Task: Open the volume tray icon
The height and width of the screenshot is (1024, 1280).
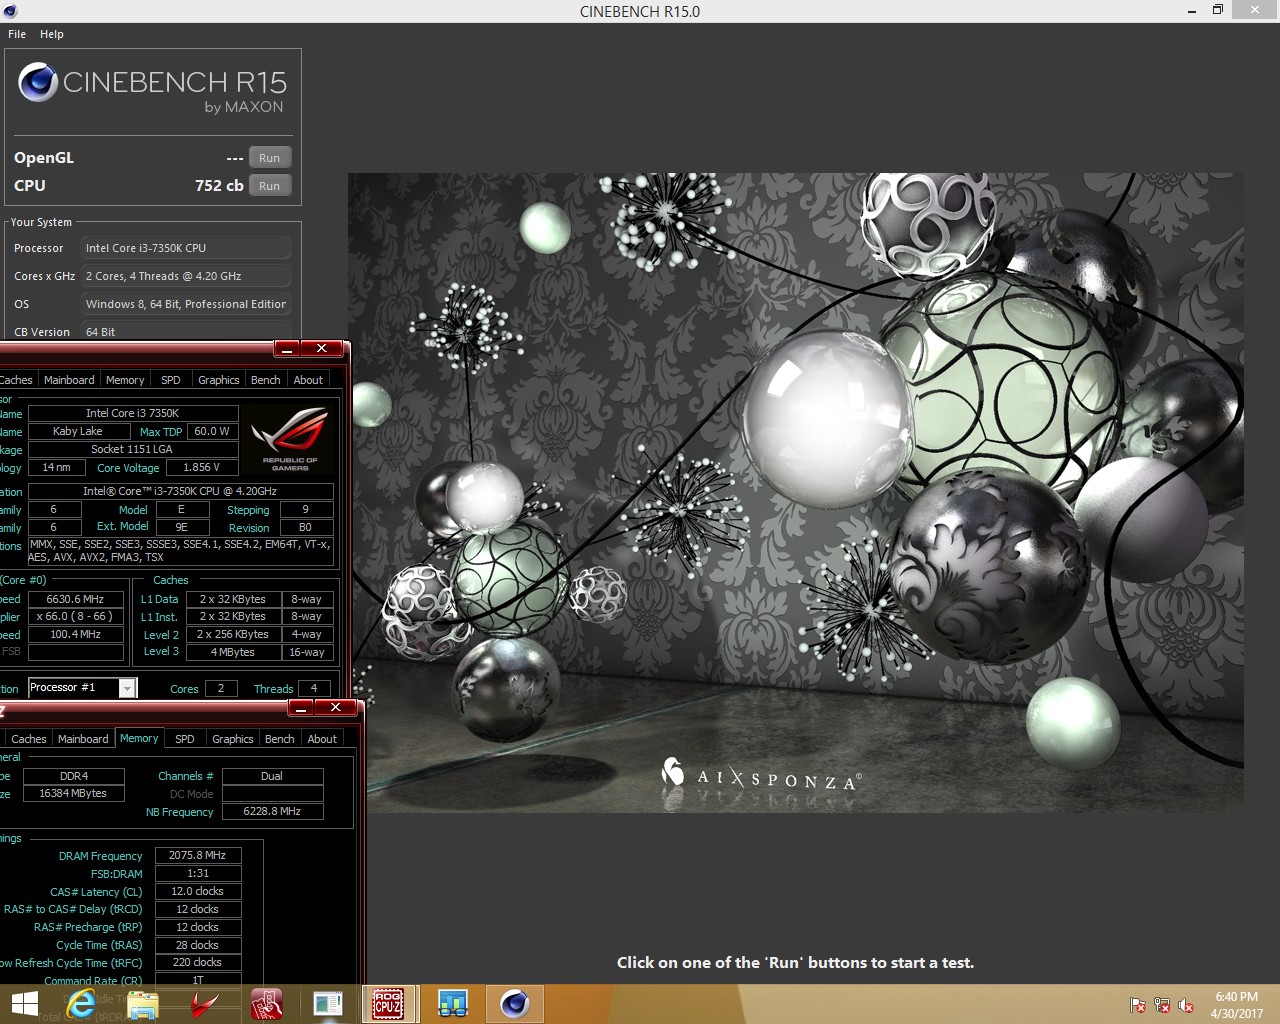Action: pos(1186,1005)
